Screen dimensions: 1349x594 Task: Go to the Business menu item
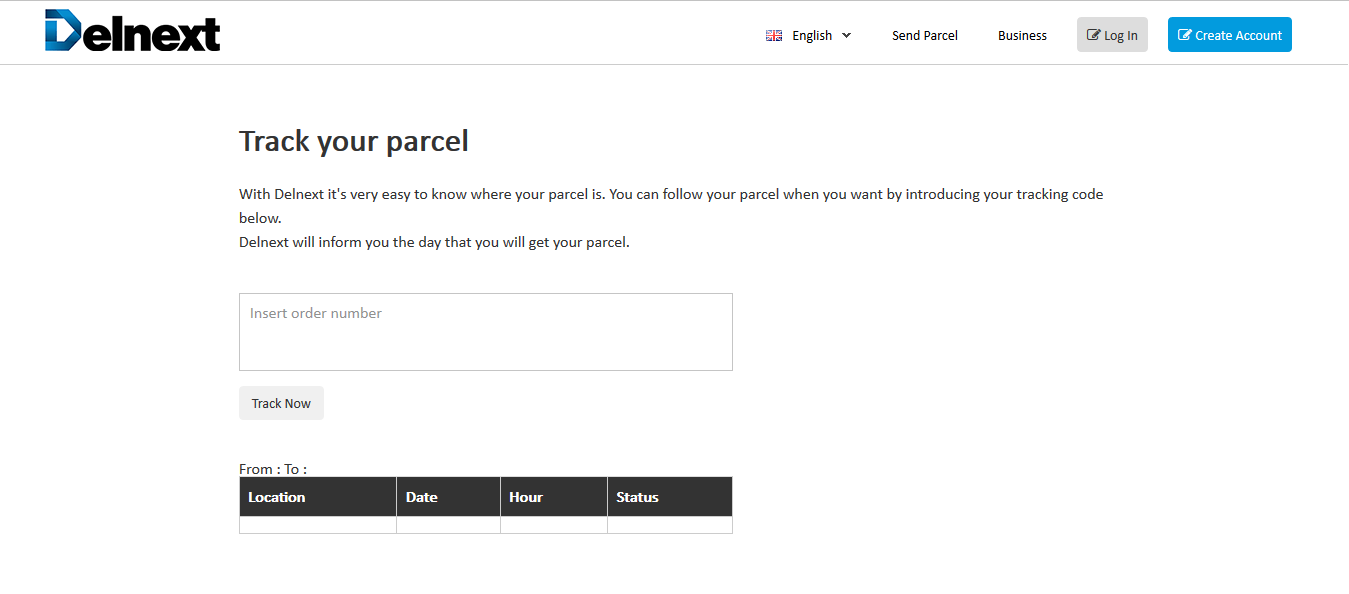tap(1022, 35)
